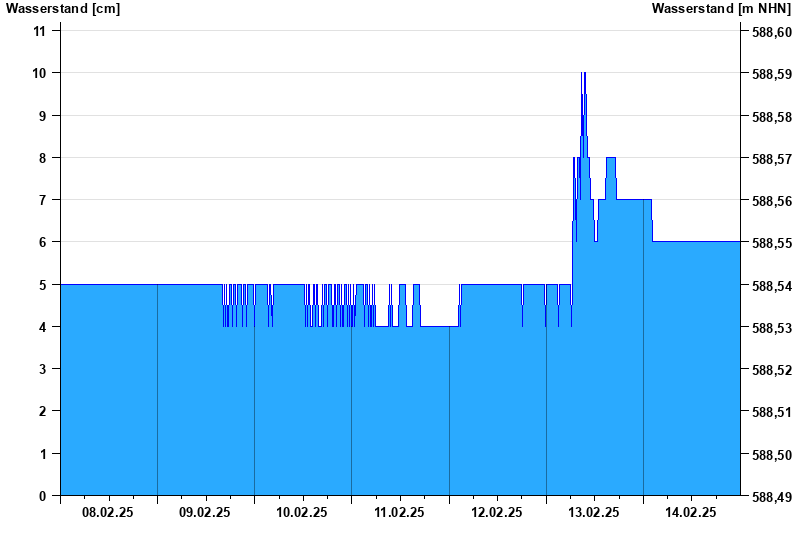
Task: Click the right axis value 588,60
Action: click(x=771, y=33)
